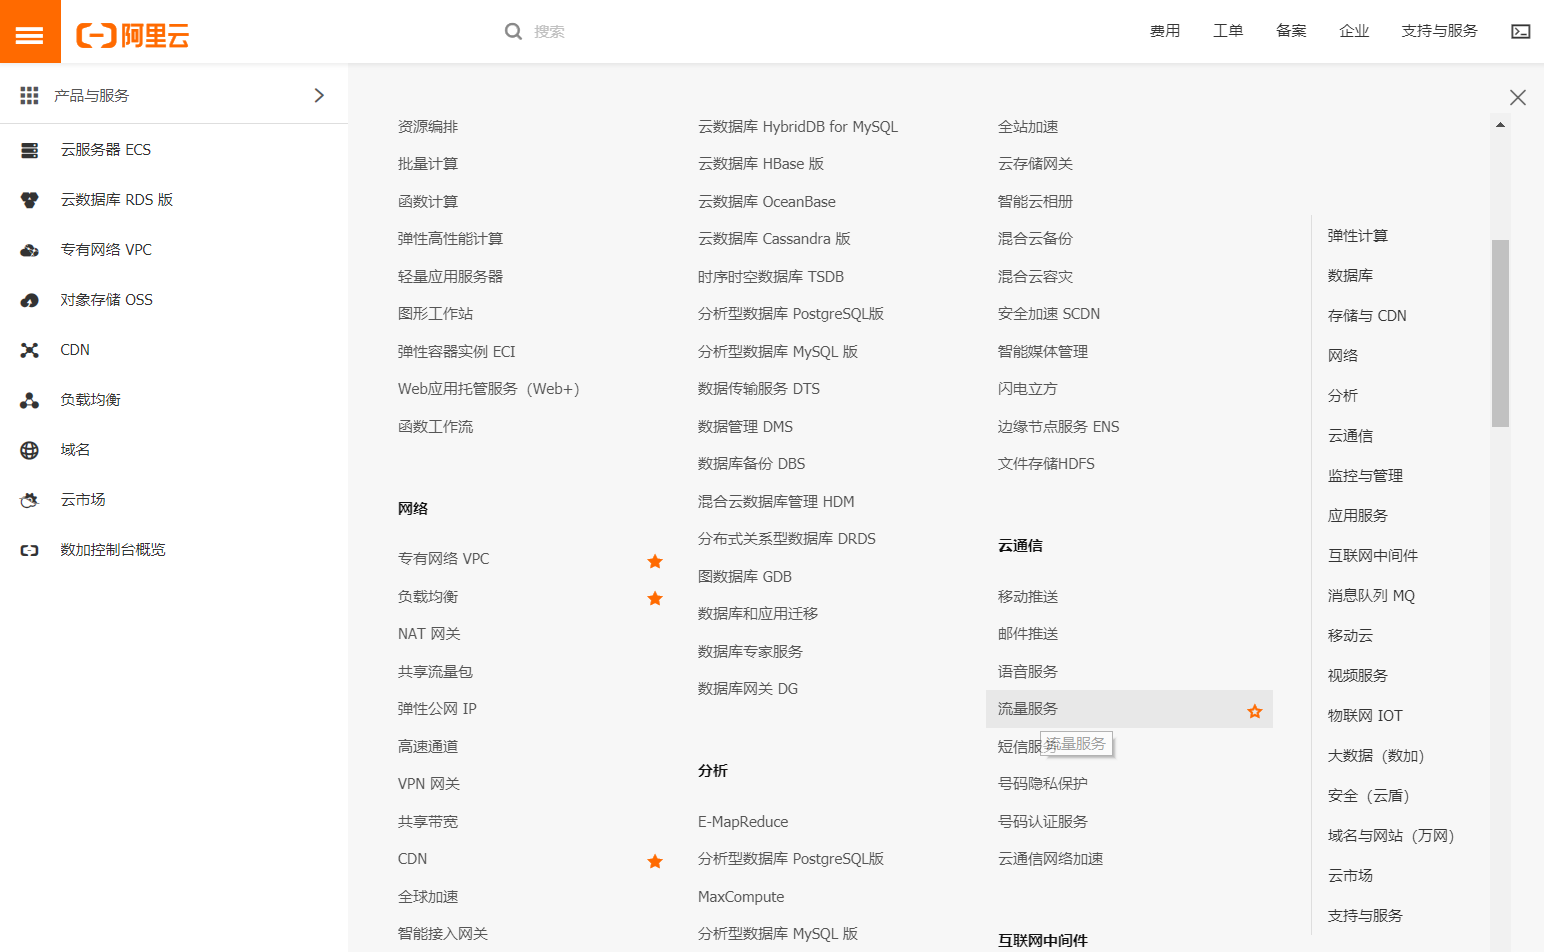
Task: Jump to 数据库 category
Action: pos(1350,276)
